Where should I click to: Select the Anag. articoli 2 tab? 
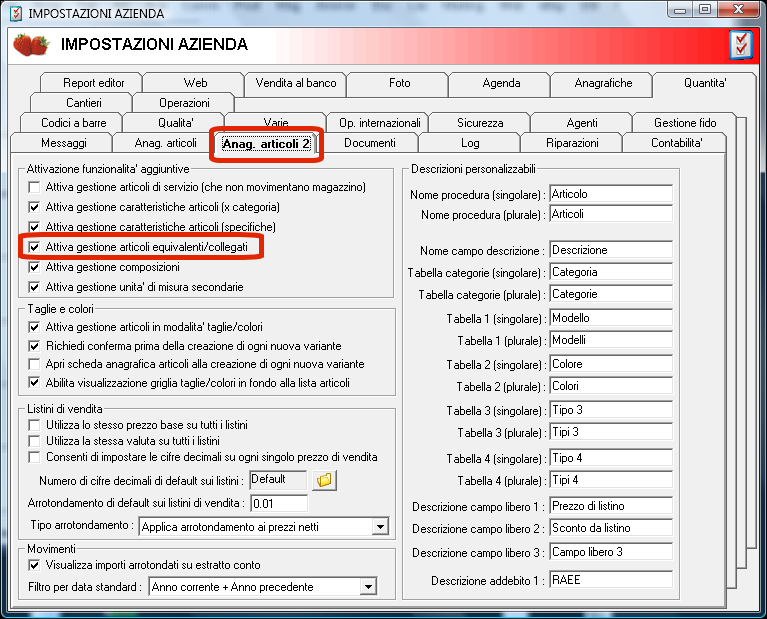click(266, 144)
